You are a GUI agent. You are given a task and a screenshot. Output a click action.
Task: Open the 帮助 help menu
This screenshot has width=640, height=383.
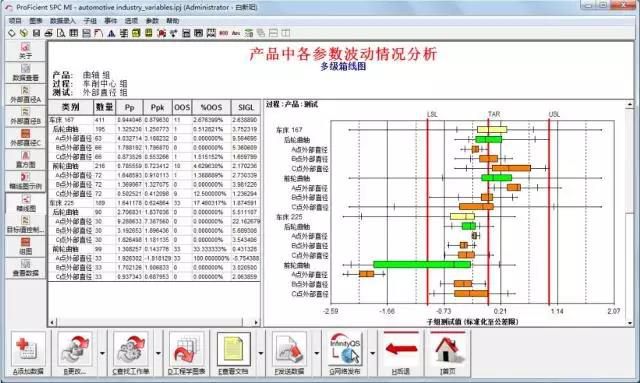point(172,21)
